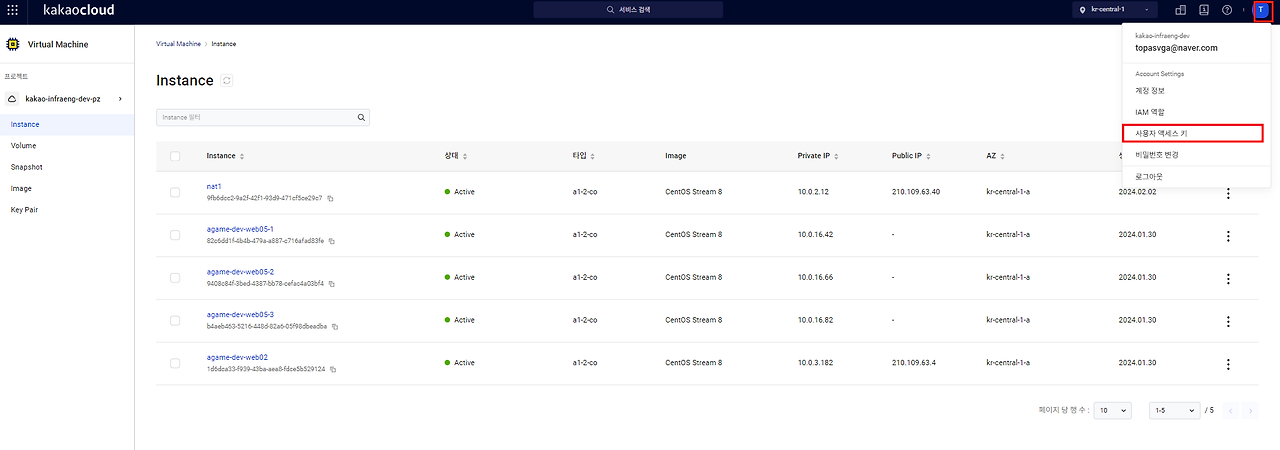This screenshot has height=450, width=1280.
Task: Open the apps grid menu icon
Action: coord(12,10)
